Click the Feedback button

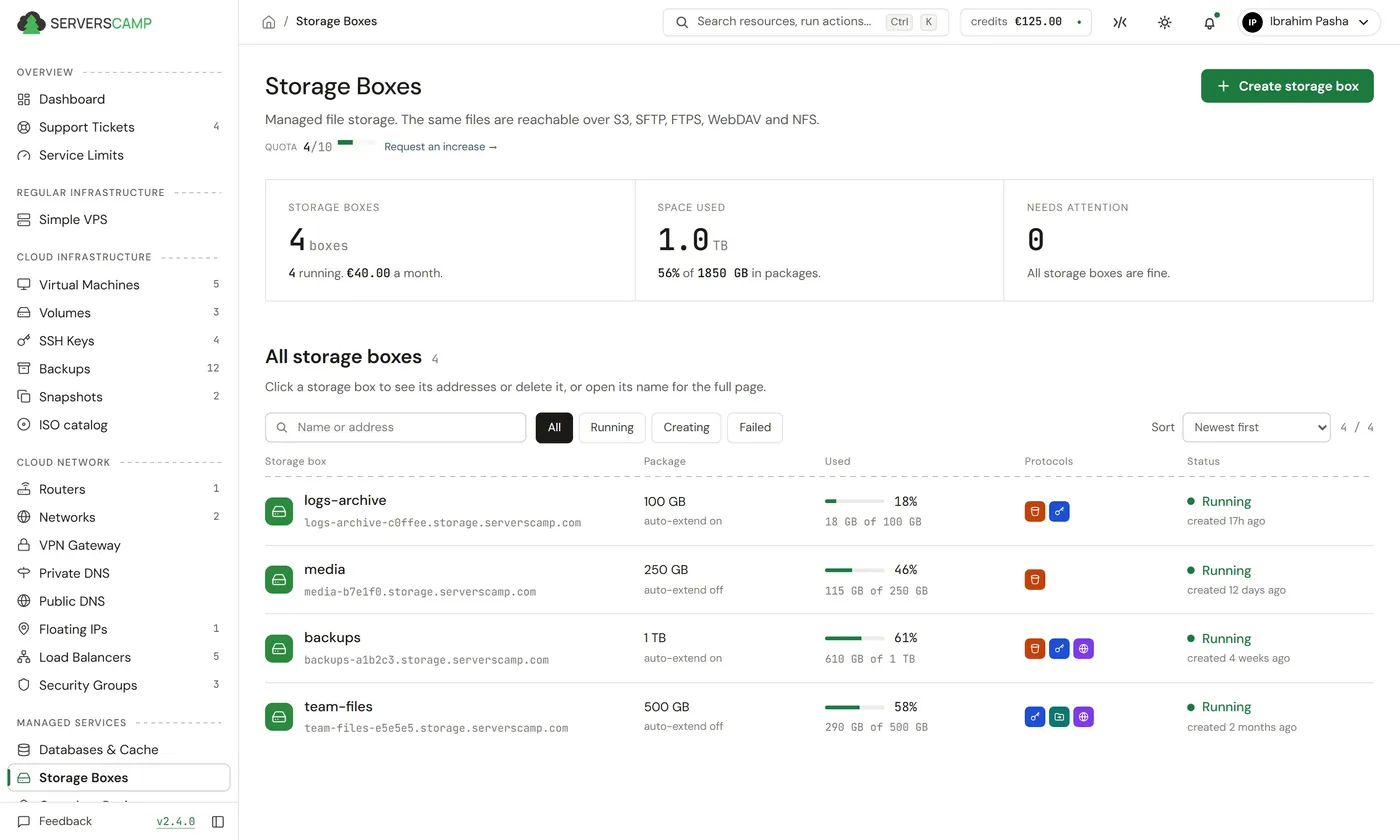tap(55, 822)
